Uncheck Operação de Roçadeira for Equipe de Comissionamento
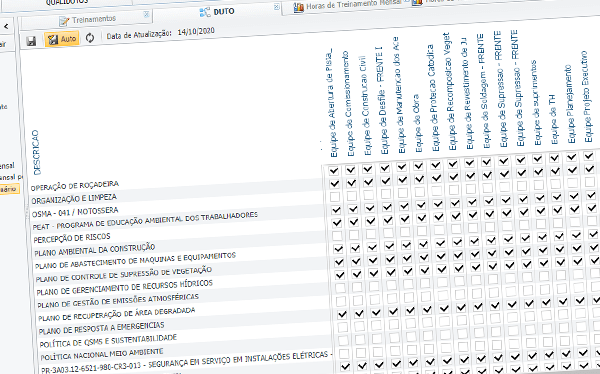Viewport: 600px width, 374px height. (x=351, y=170)
